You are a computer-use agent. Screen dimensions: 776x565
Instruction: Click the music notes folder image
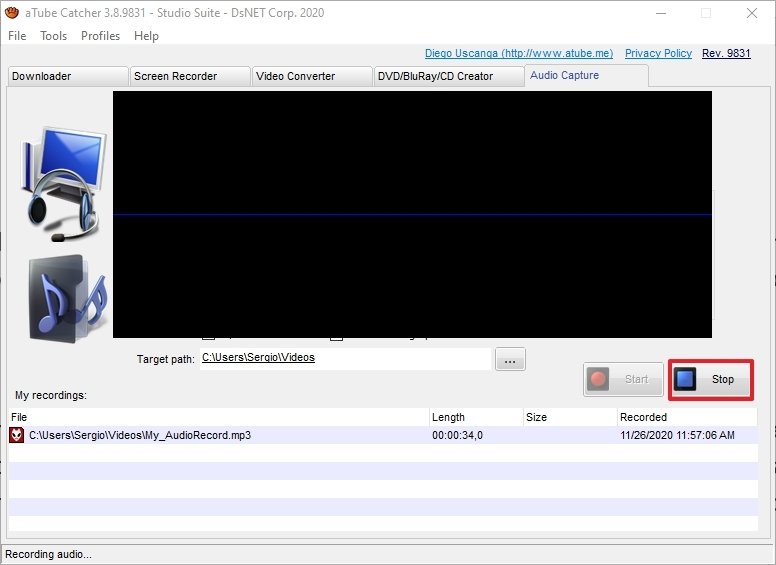tap(67, 299)
